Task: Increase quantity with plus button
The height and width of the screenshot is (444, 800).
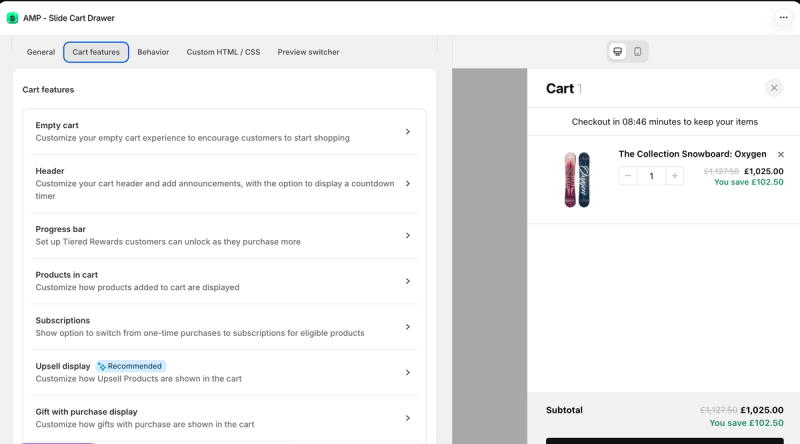Action: (674, 176)
